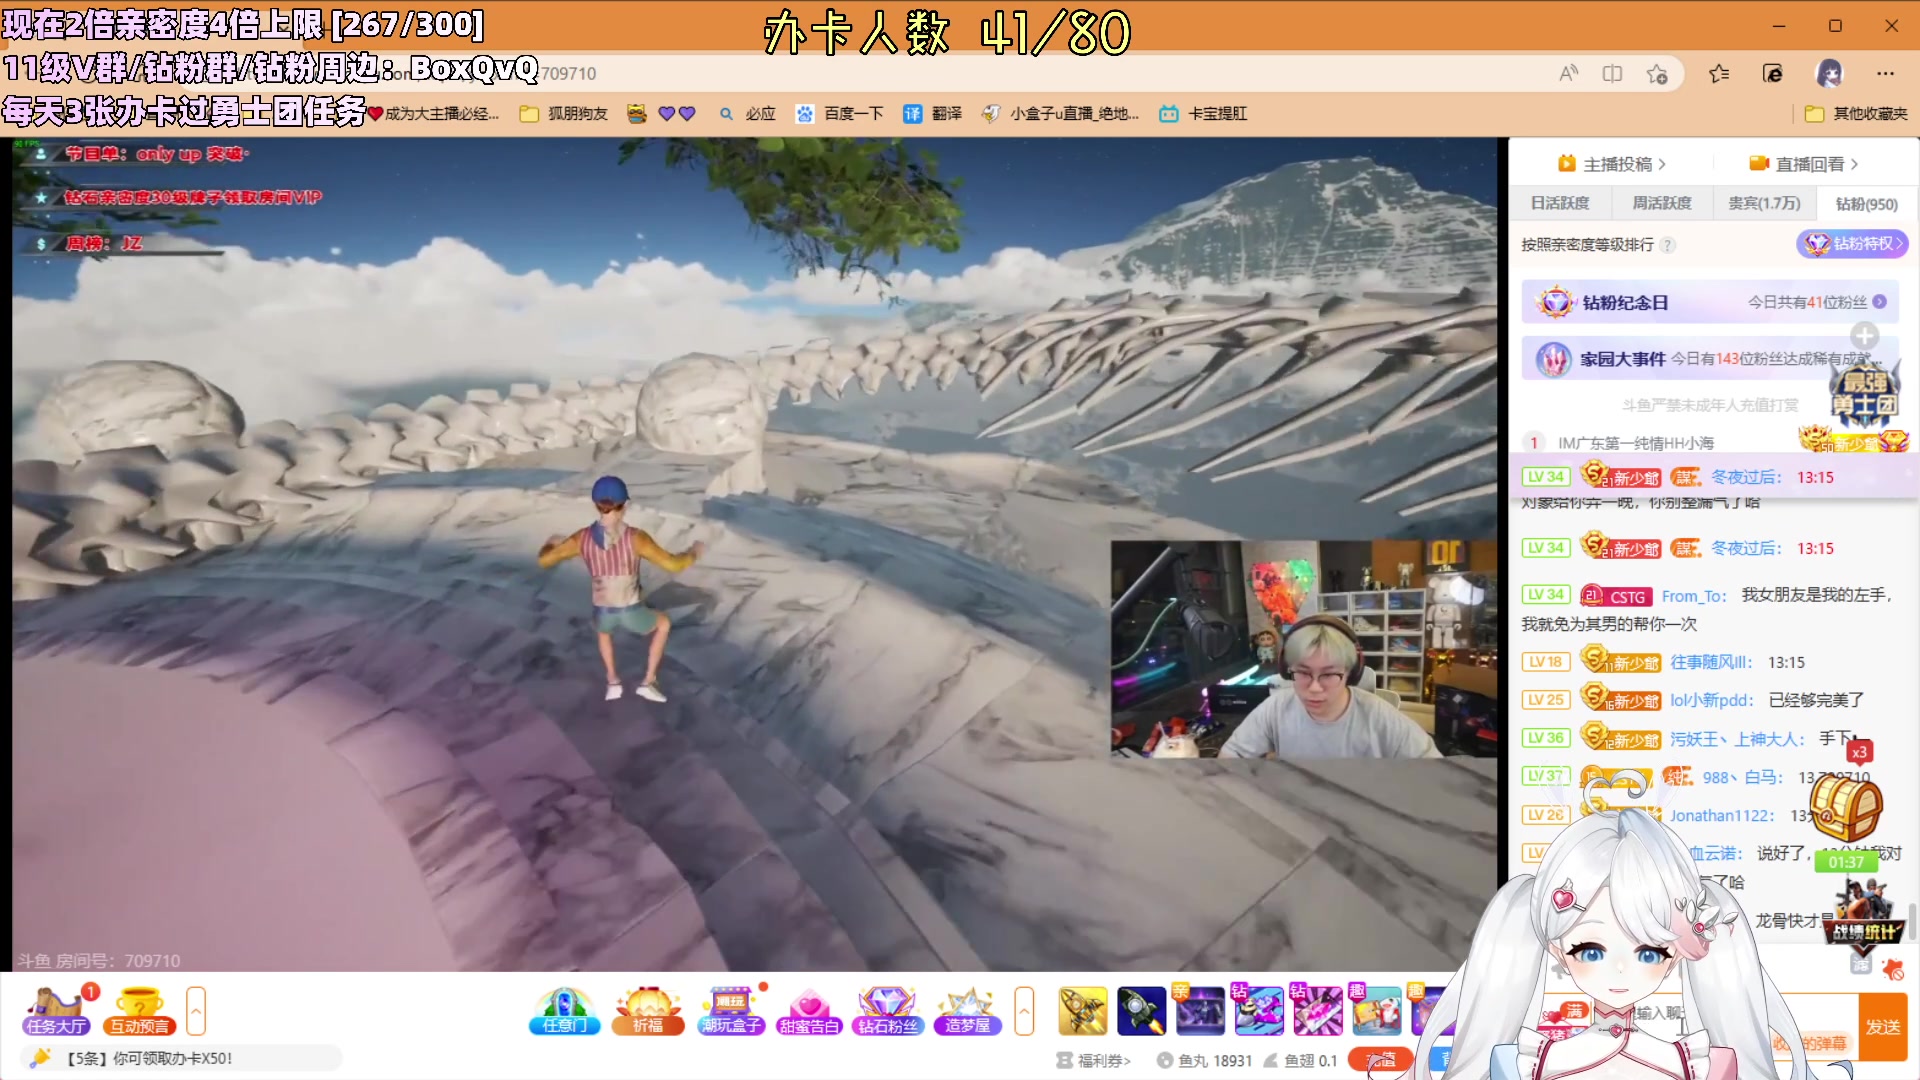1920x1080 pixels.
Task: Expand the left activity list arrow
Action: tap(196, 1011)
